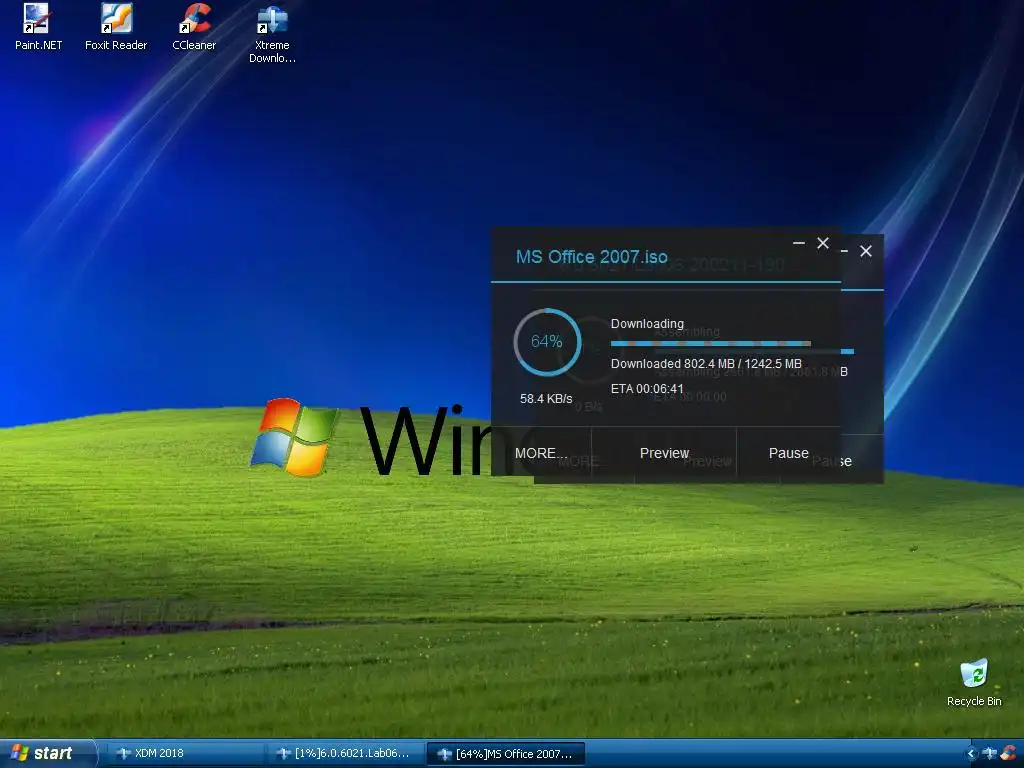
Task: Click MORE... in MS Office download window
Action: click(539, 453)
